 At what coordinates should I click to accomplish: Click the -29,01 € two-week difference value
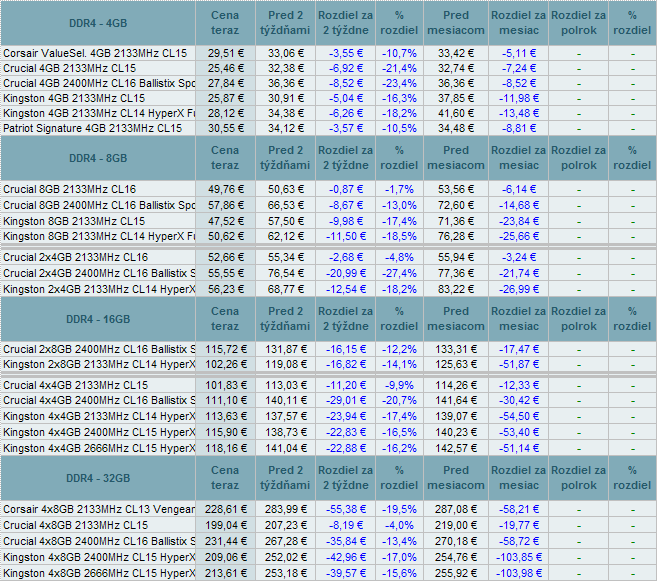[x=346, y=400]
